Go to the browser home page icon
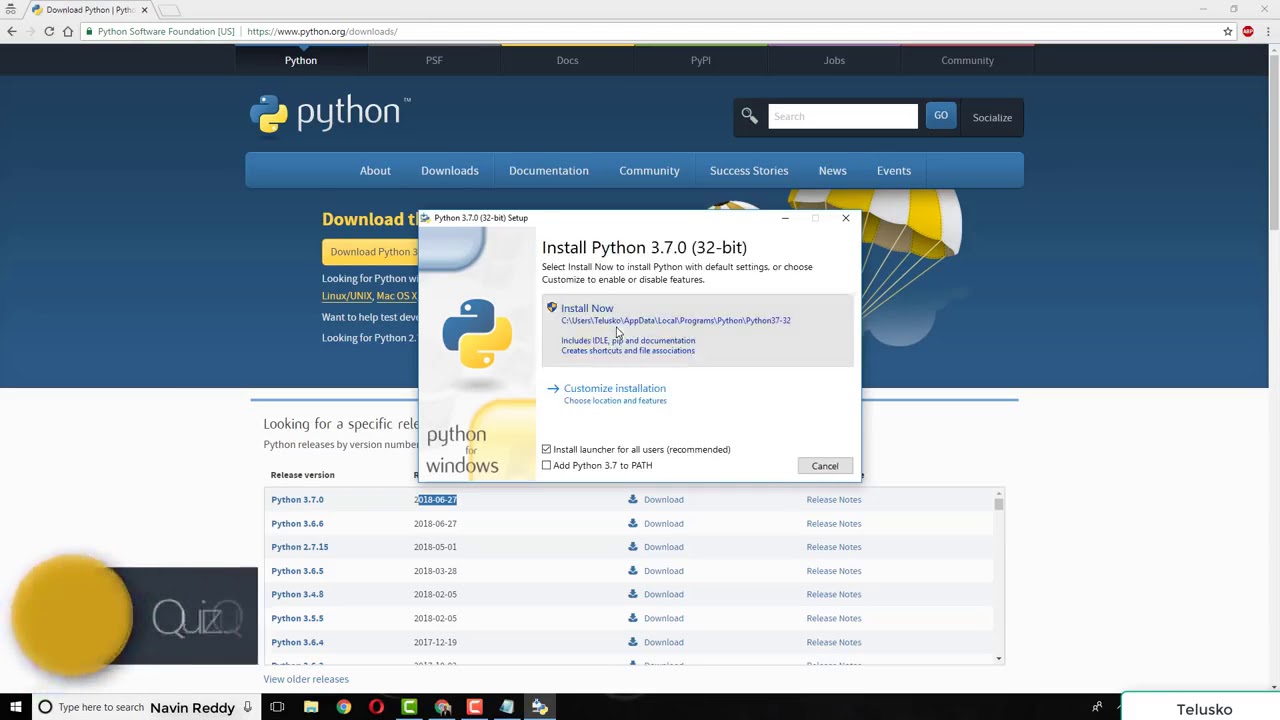Screen dimensions: 1280x720 click(x=68, y=31)
